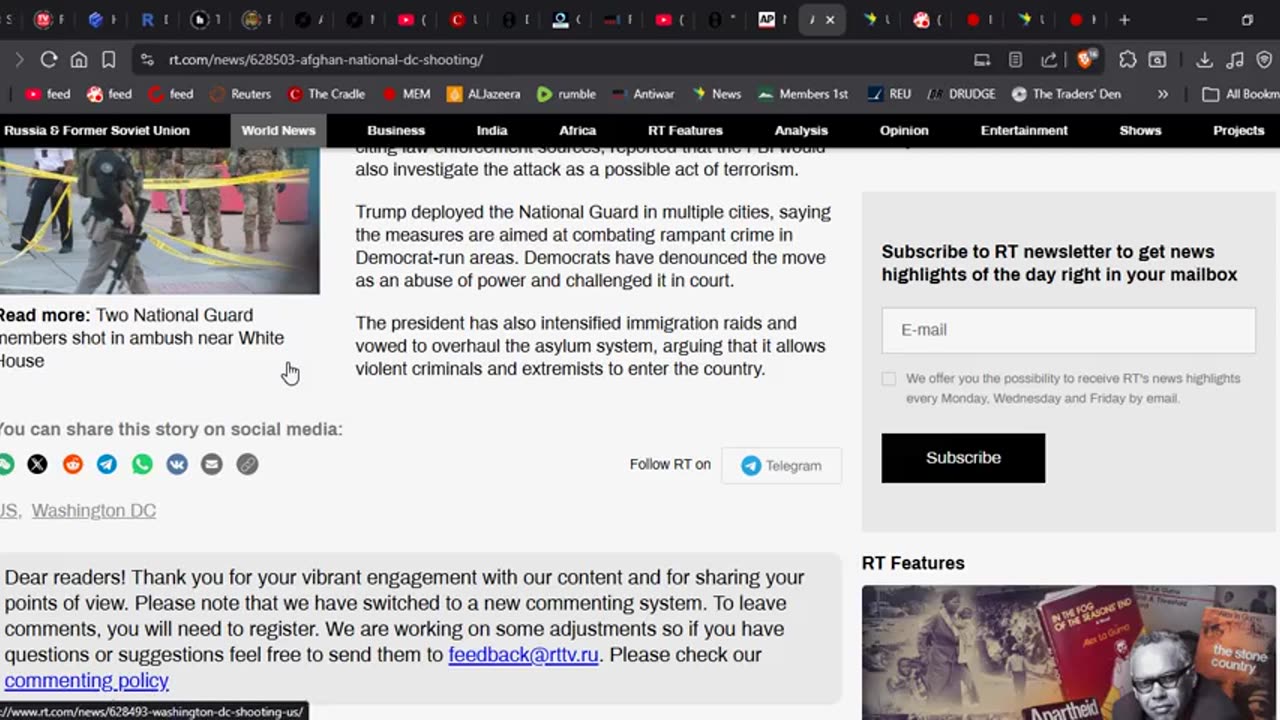The width and height of the screenshot is (1280, 720).
Task: Open the RT Features Apartheid books image
Action: coord(1069,652)
